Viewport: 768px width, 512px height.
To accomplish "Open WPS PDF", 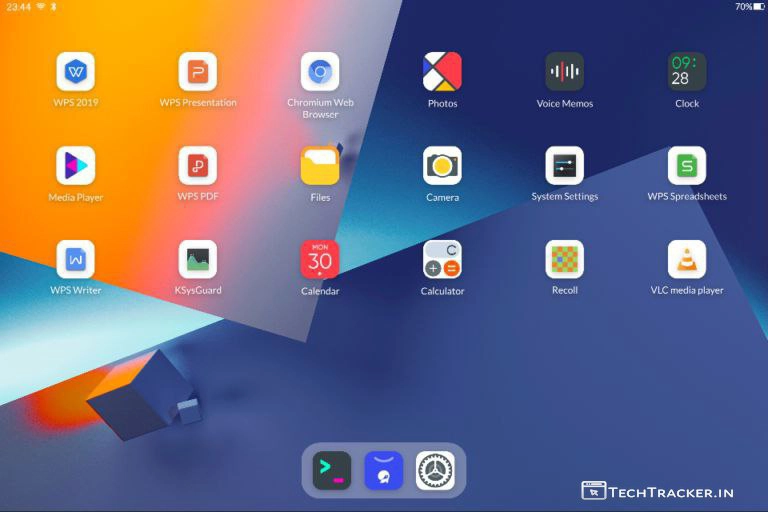I will click(x=198, y=166).
